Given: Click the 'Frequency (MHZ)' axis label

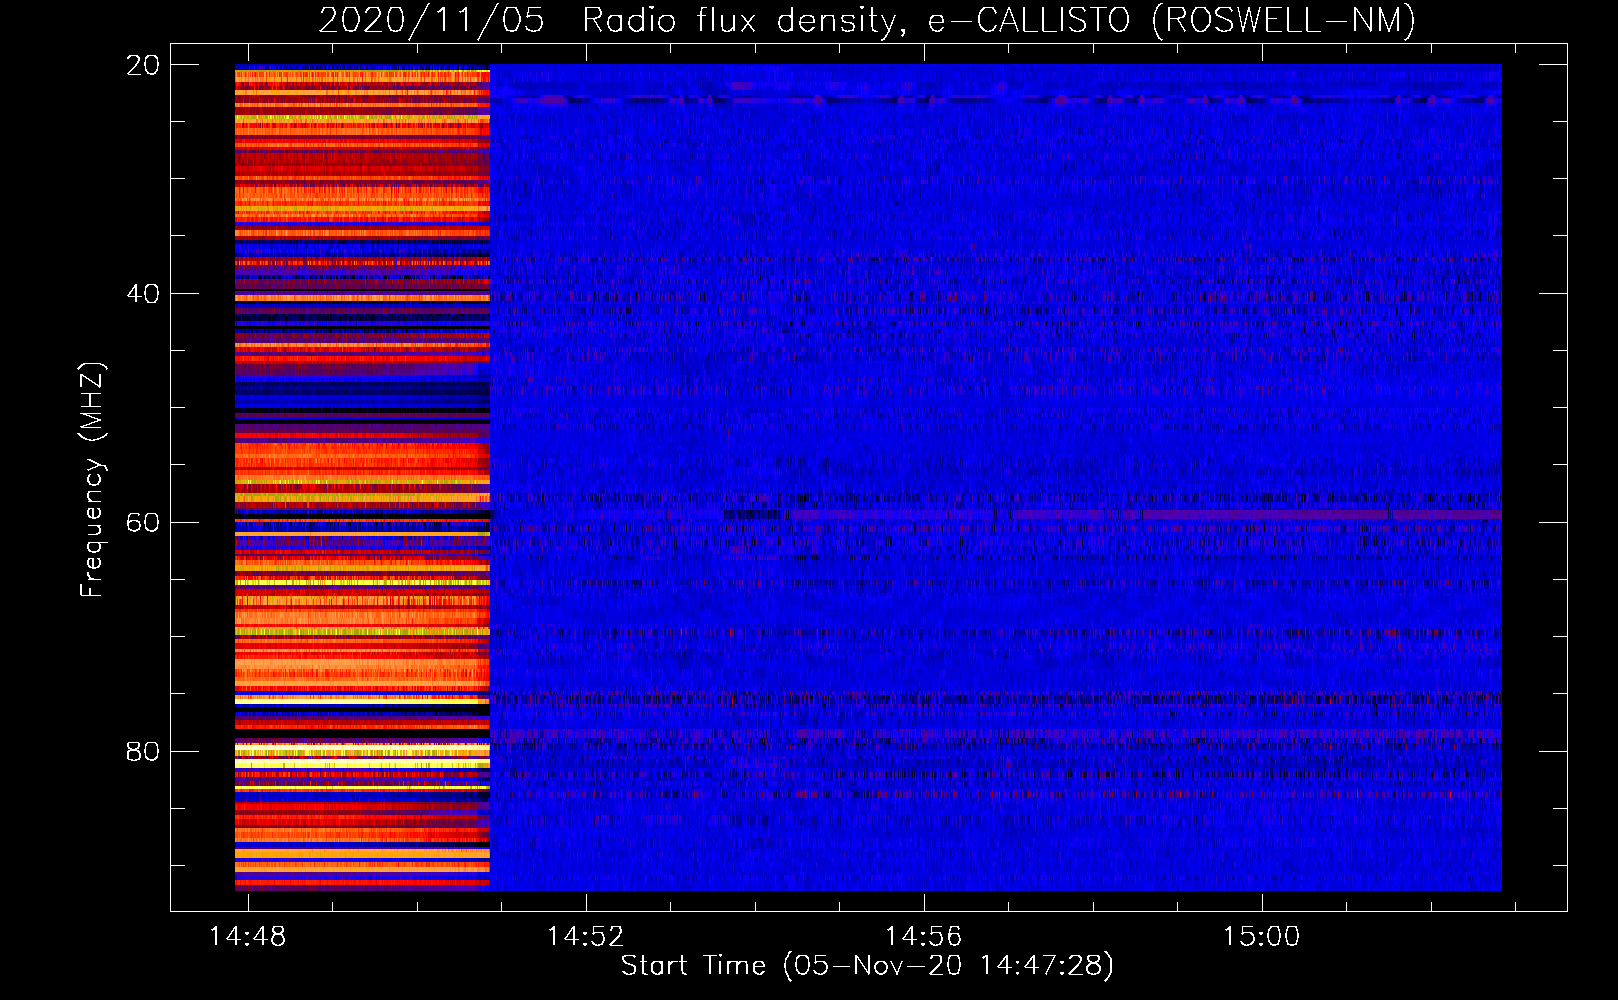Looking at the screenshot, I should pyautogui.click(x=92, y=480).
